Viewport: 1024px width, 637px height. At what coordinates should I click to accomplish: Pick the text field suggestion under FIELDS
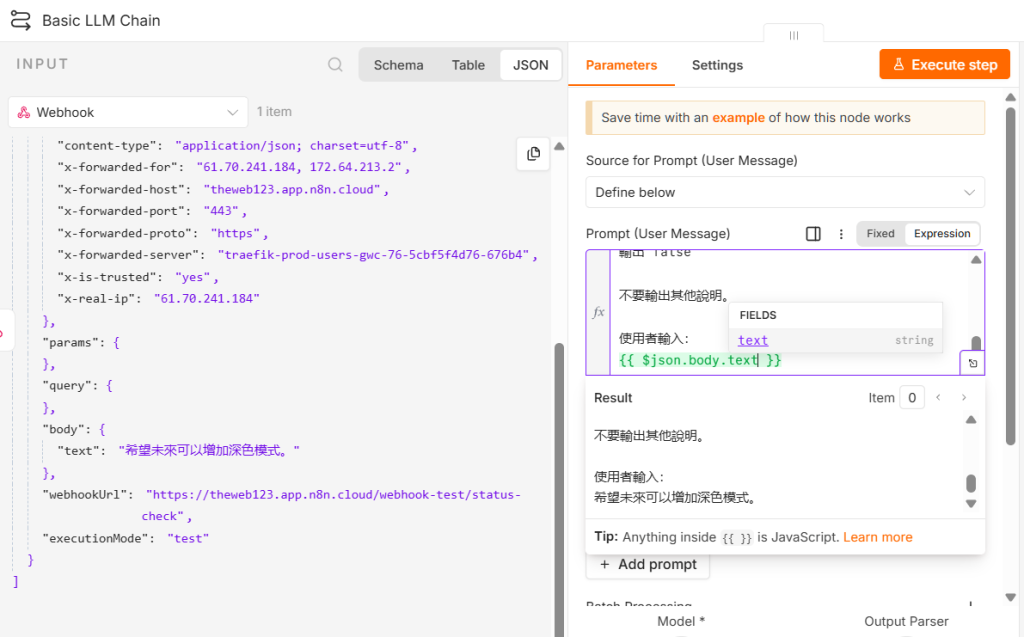pyautogui.click(x=835, y=340)
